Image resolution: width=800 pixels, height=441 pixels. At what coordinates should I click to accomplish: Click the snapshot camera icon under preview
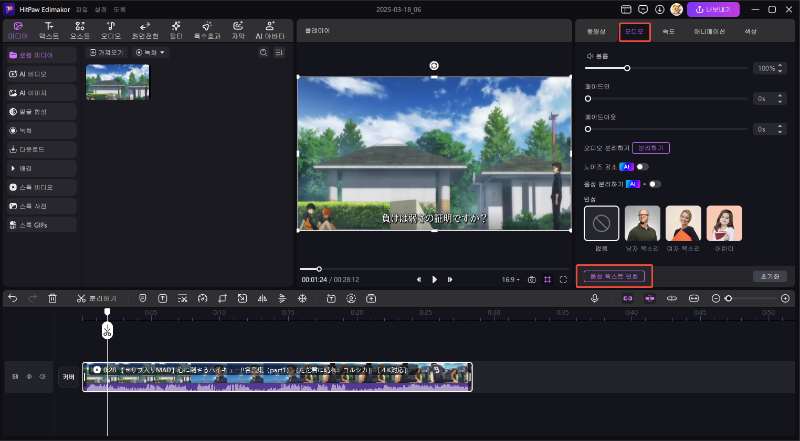tap(532, 279)
